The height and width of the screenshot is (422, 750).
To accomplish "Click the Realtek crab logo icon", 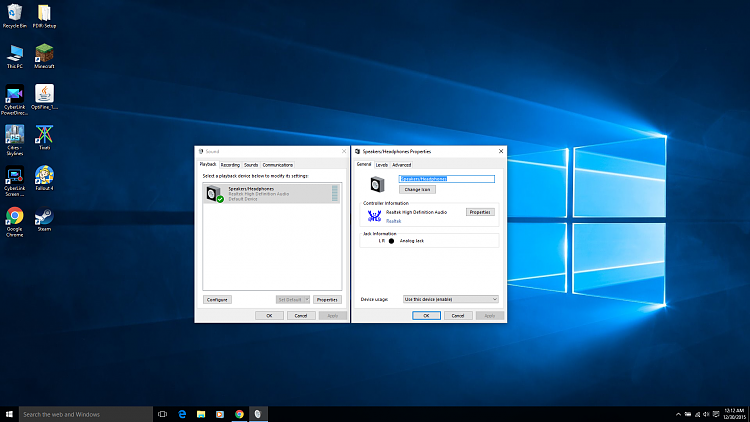I will 374,216.
